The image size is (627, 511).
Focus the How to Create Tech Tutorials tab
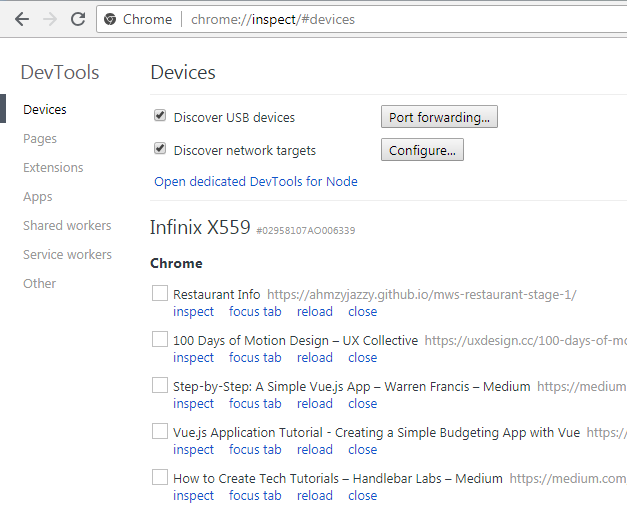[255, 495]
